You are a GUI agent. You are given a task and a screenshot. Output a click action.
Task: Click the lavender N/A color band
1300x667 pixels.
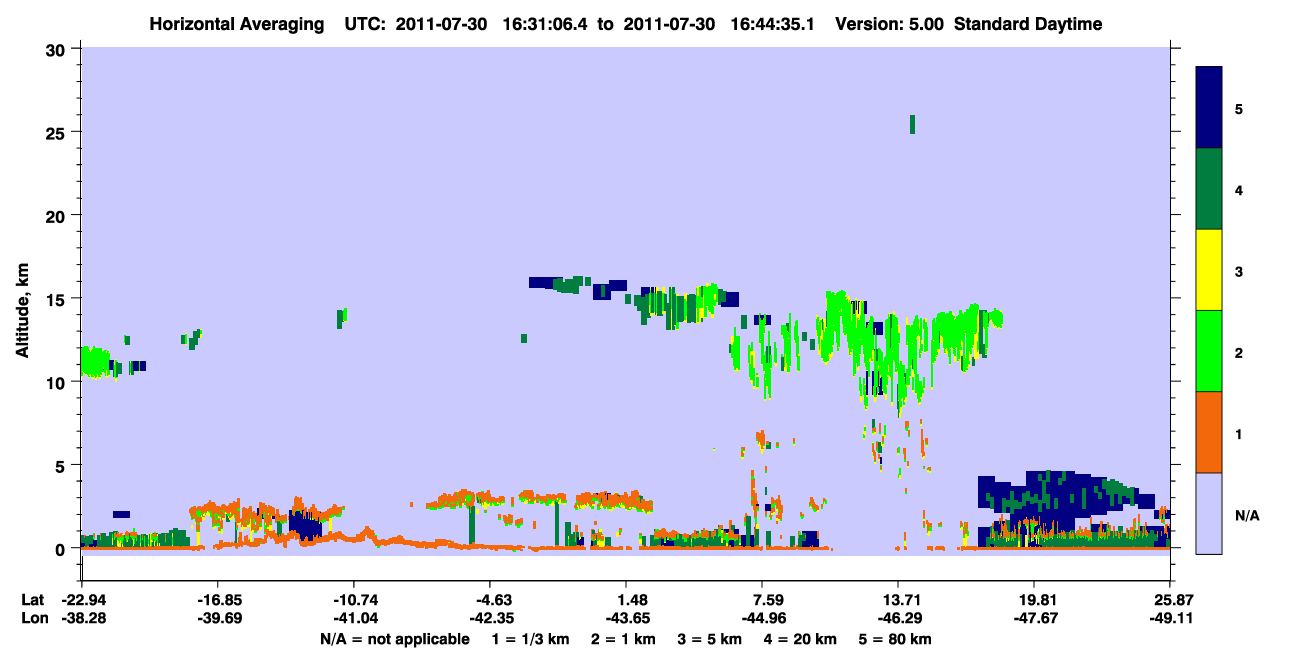(x=1209, y=513)
